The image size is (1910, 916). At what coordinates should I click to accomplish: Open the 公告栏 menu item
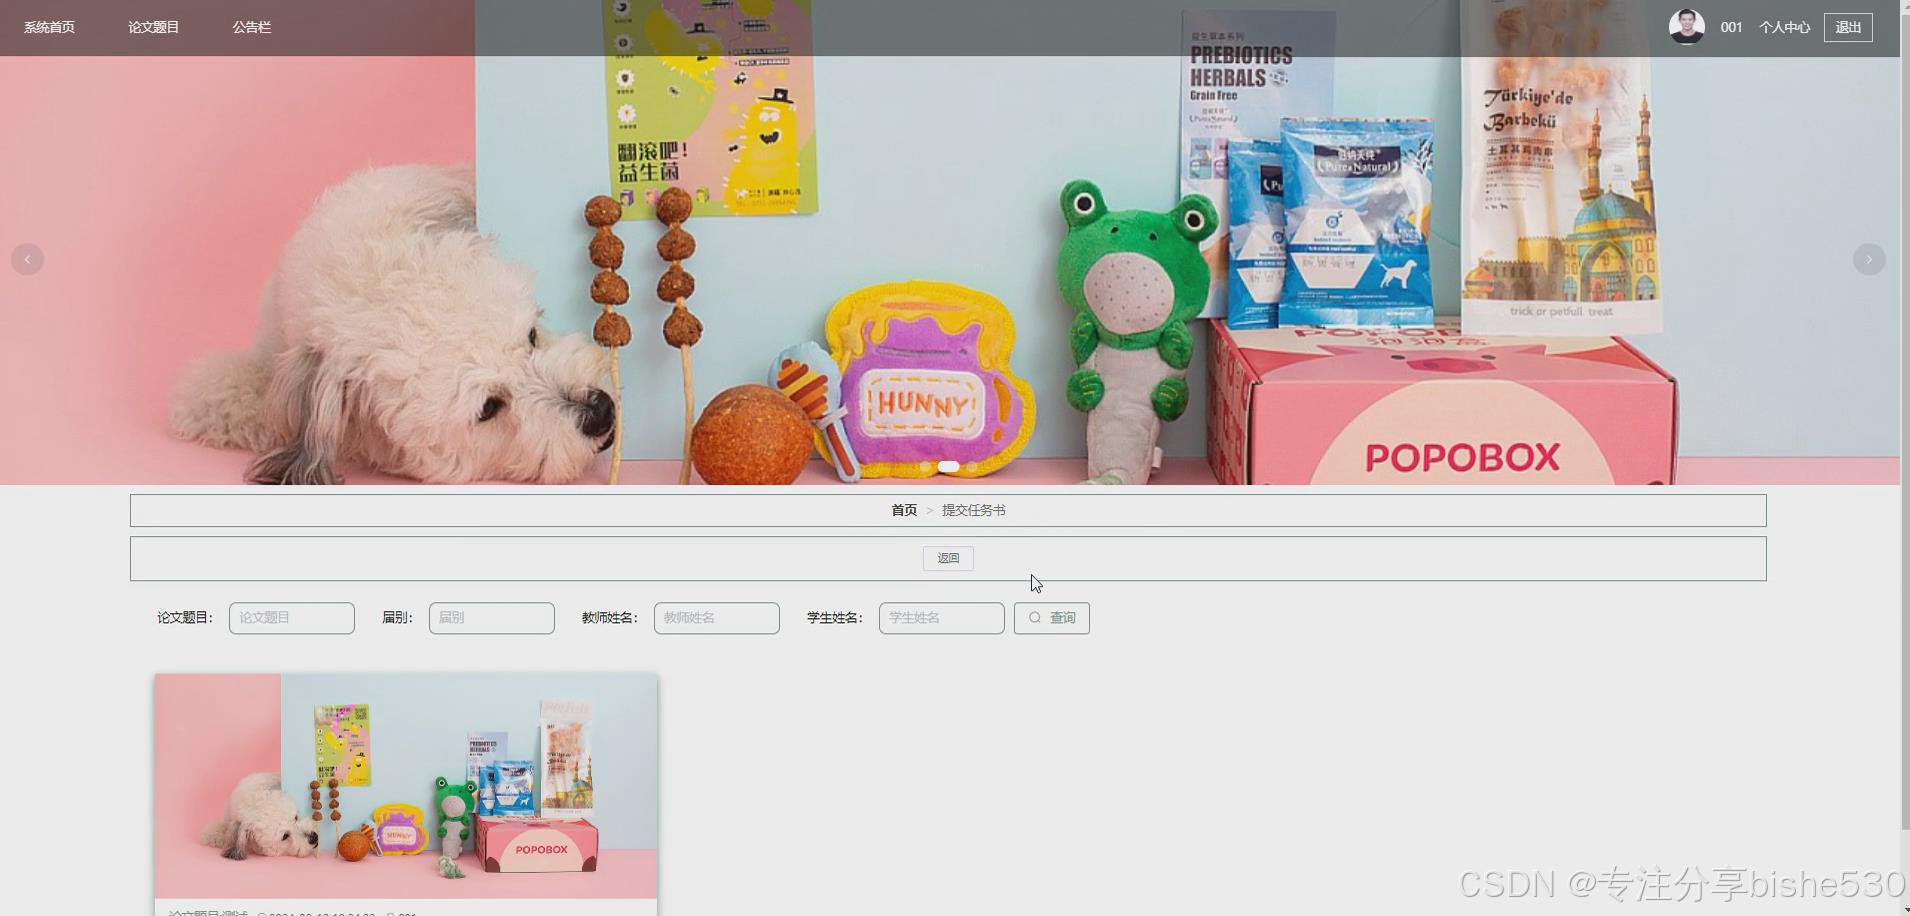click(252, 27)
